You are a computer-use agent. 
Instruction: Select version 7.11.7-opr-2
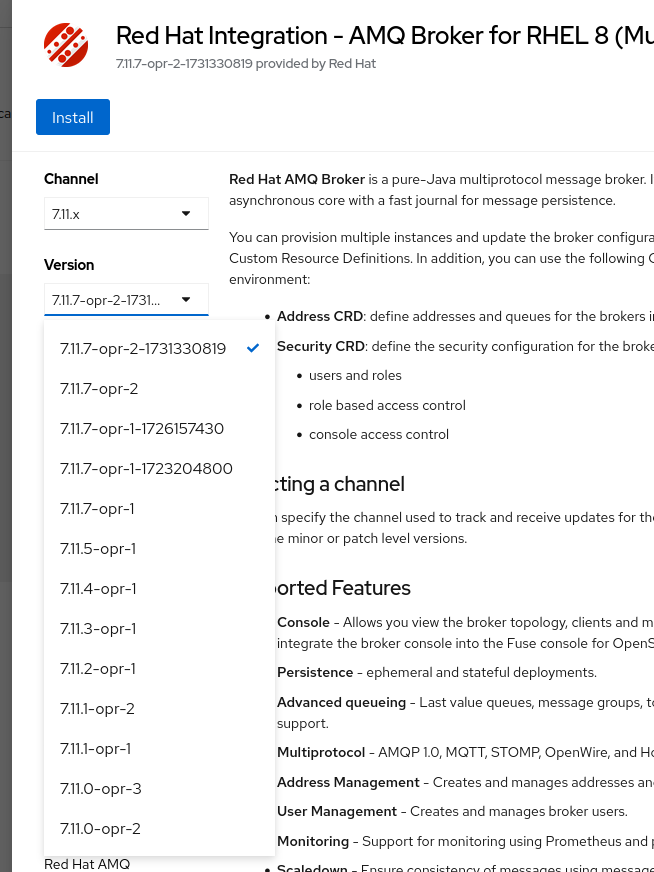(99, 389)
